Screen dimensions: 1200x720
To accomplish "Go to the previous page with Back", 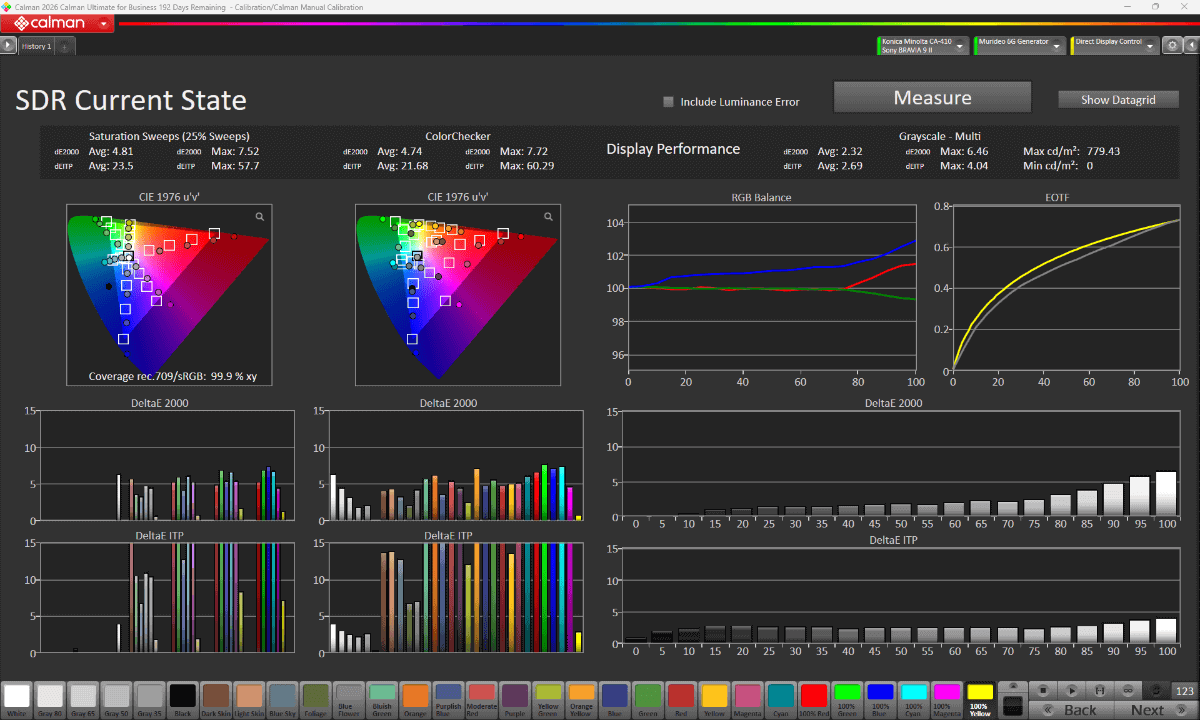I will [x=1070, y=709].
